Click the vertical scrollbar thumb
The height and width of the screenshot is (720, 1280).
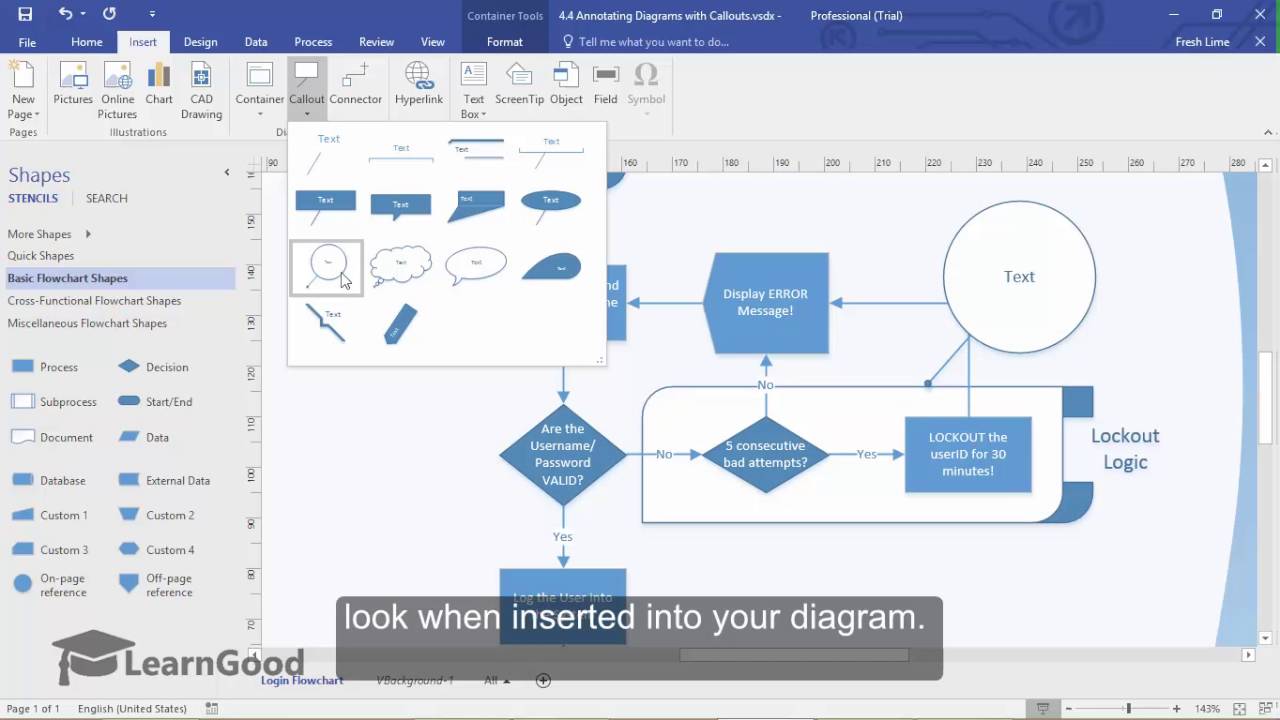coord(1266,397)
